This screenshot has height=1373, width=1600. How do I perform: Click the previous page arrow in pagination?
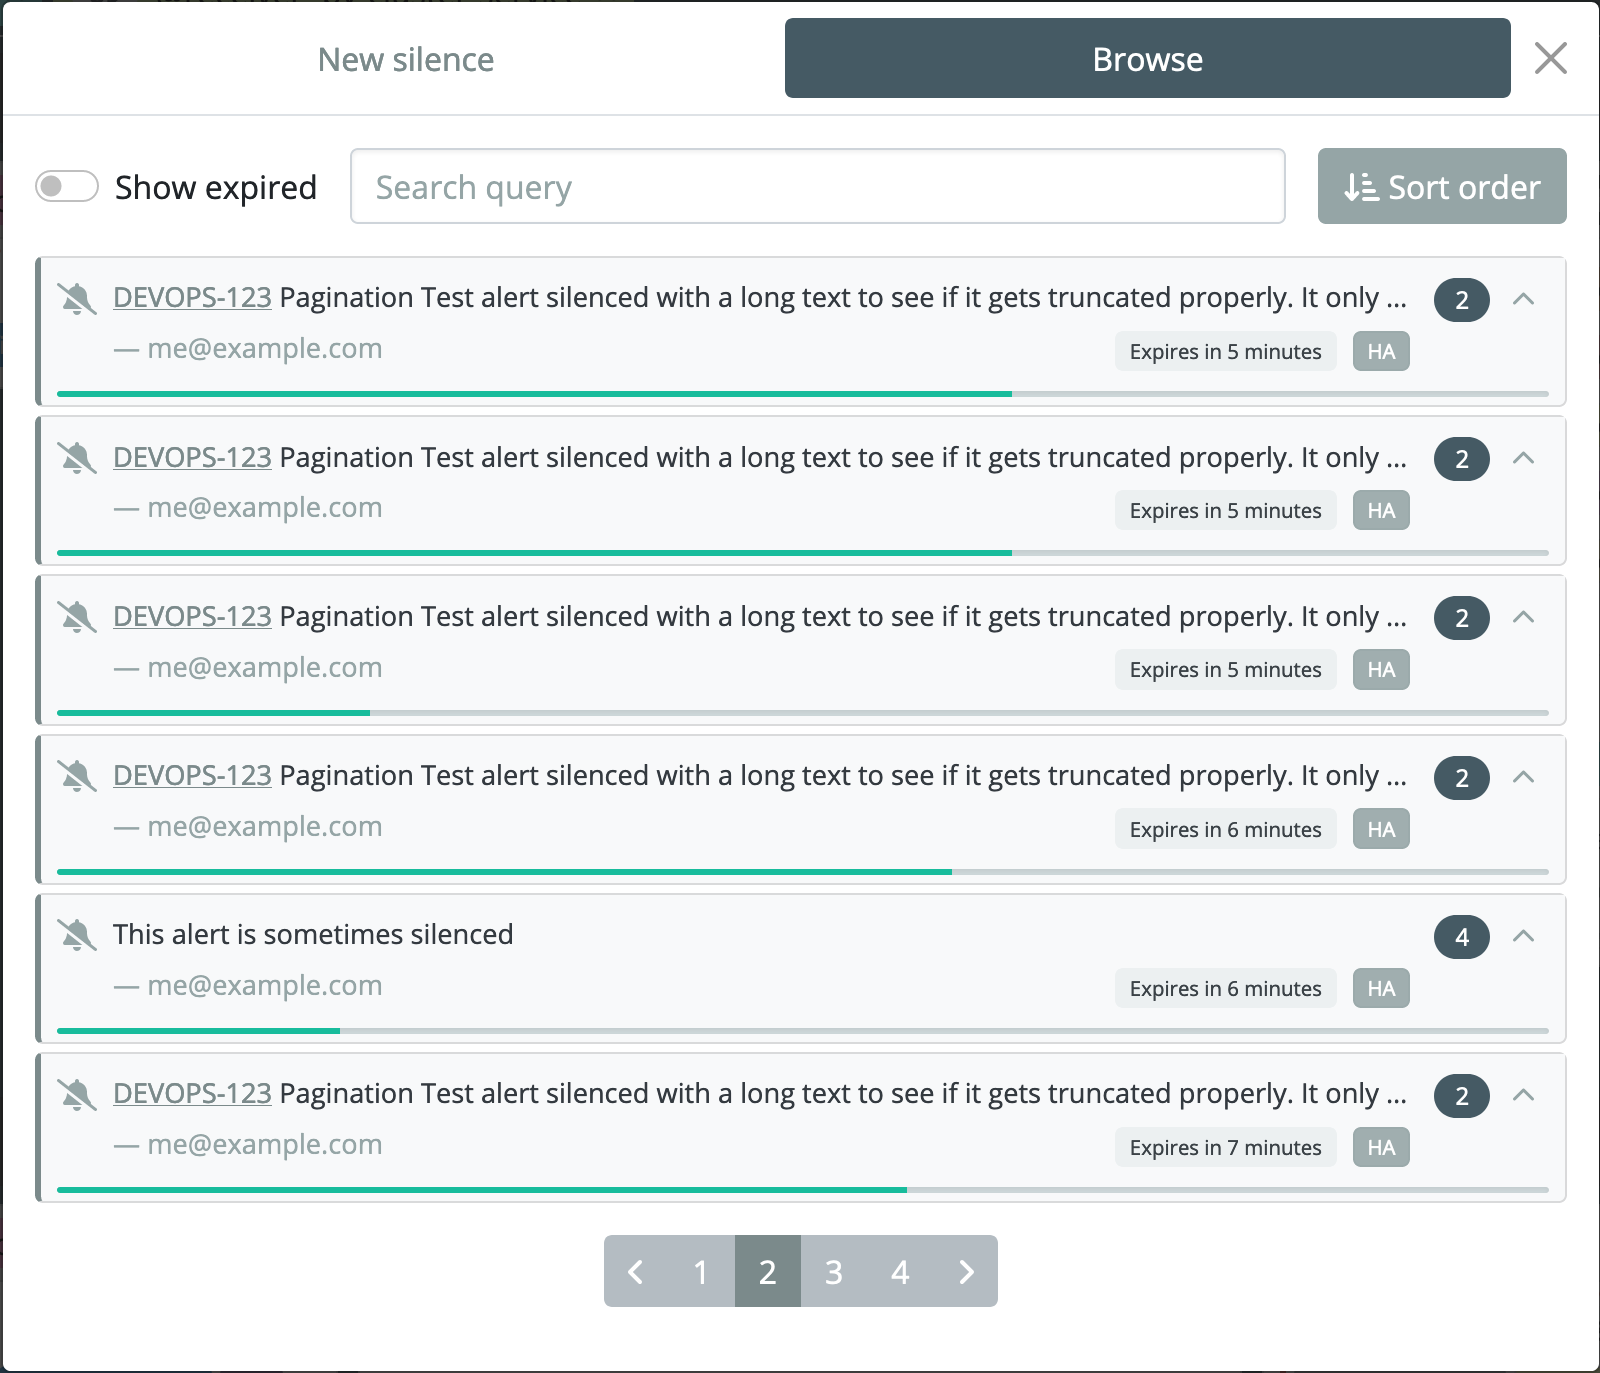tap(636, 1271)
